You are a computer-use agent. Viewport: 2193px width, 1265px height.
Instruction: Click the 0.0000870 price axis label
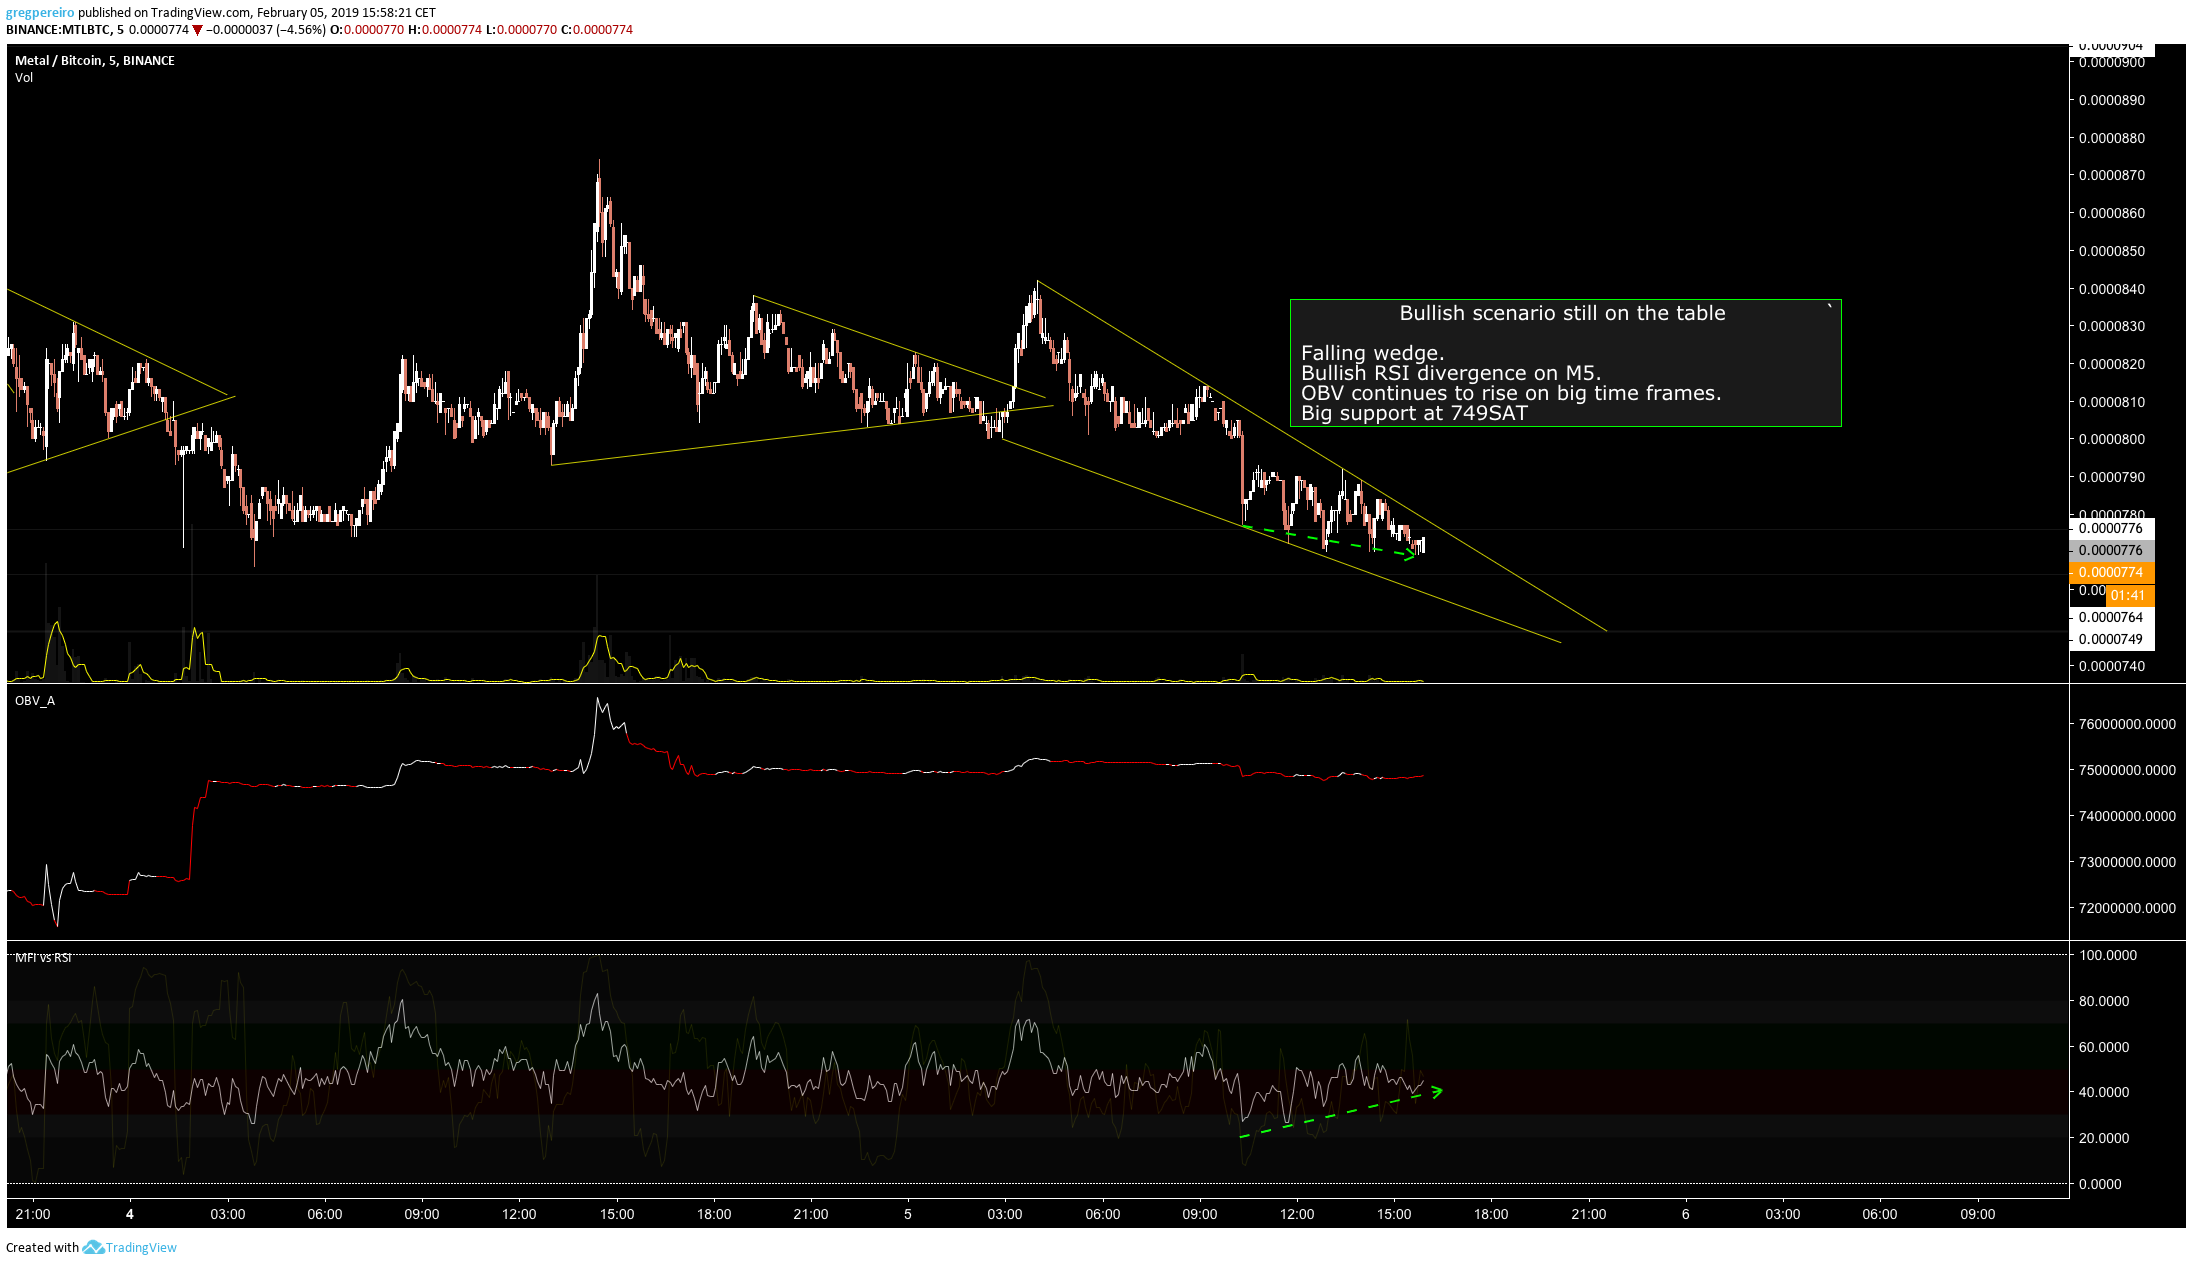(2111, 176)
